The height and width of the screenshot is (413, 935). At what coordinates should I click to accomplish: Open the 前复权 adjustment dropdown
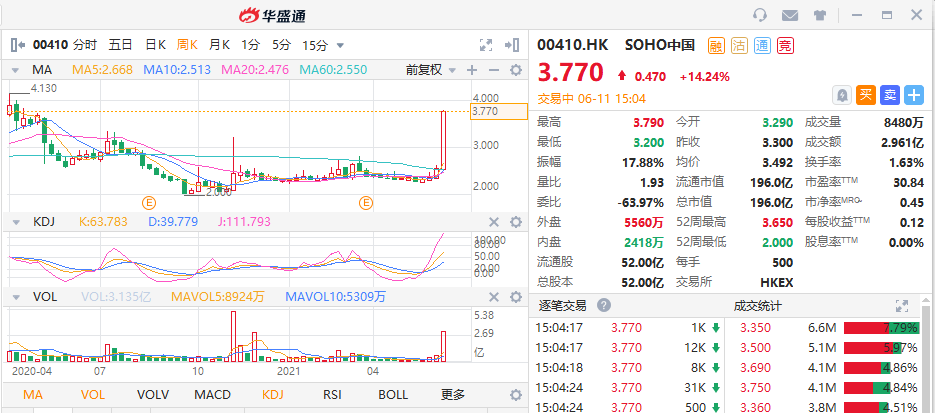coord(451,70)
